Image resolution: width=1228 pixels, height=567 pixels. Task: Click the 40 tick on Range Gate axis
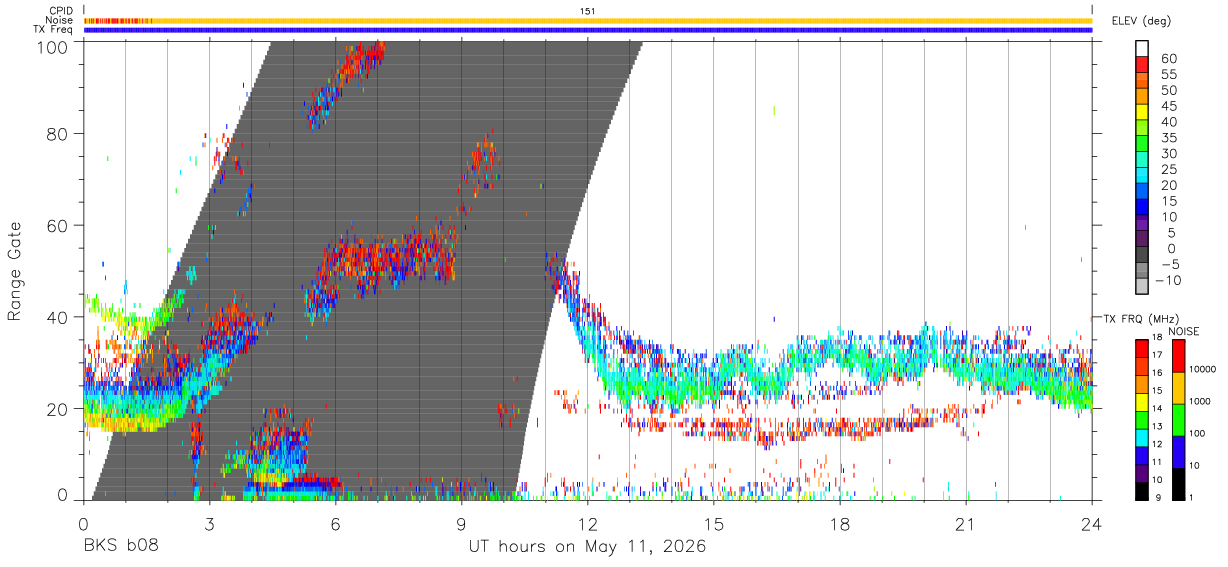point(56,317)
